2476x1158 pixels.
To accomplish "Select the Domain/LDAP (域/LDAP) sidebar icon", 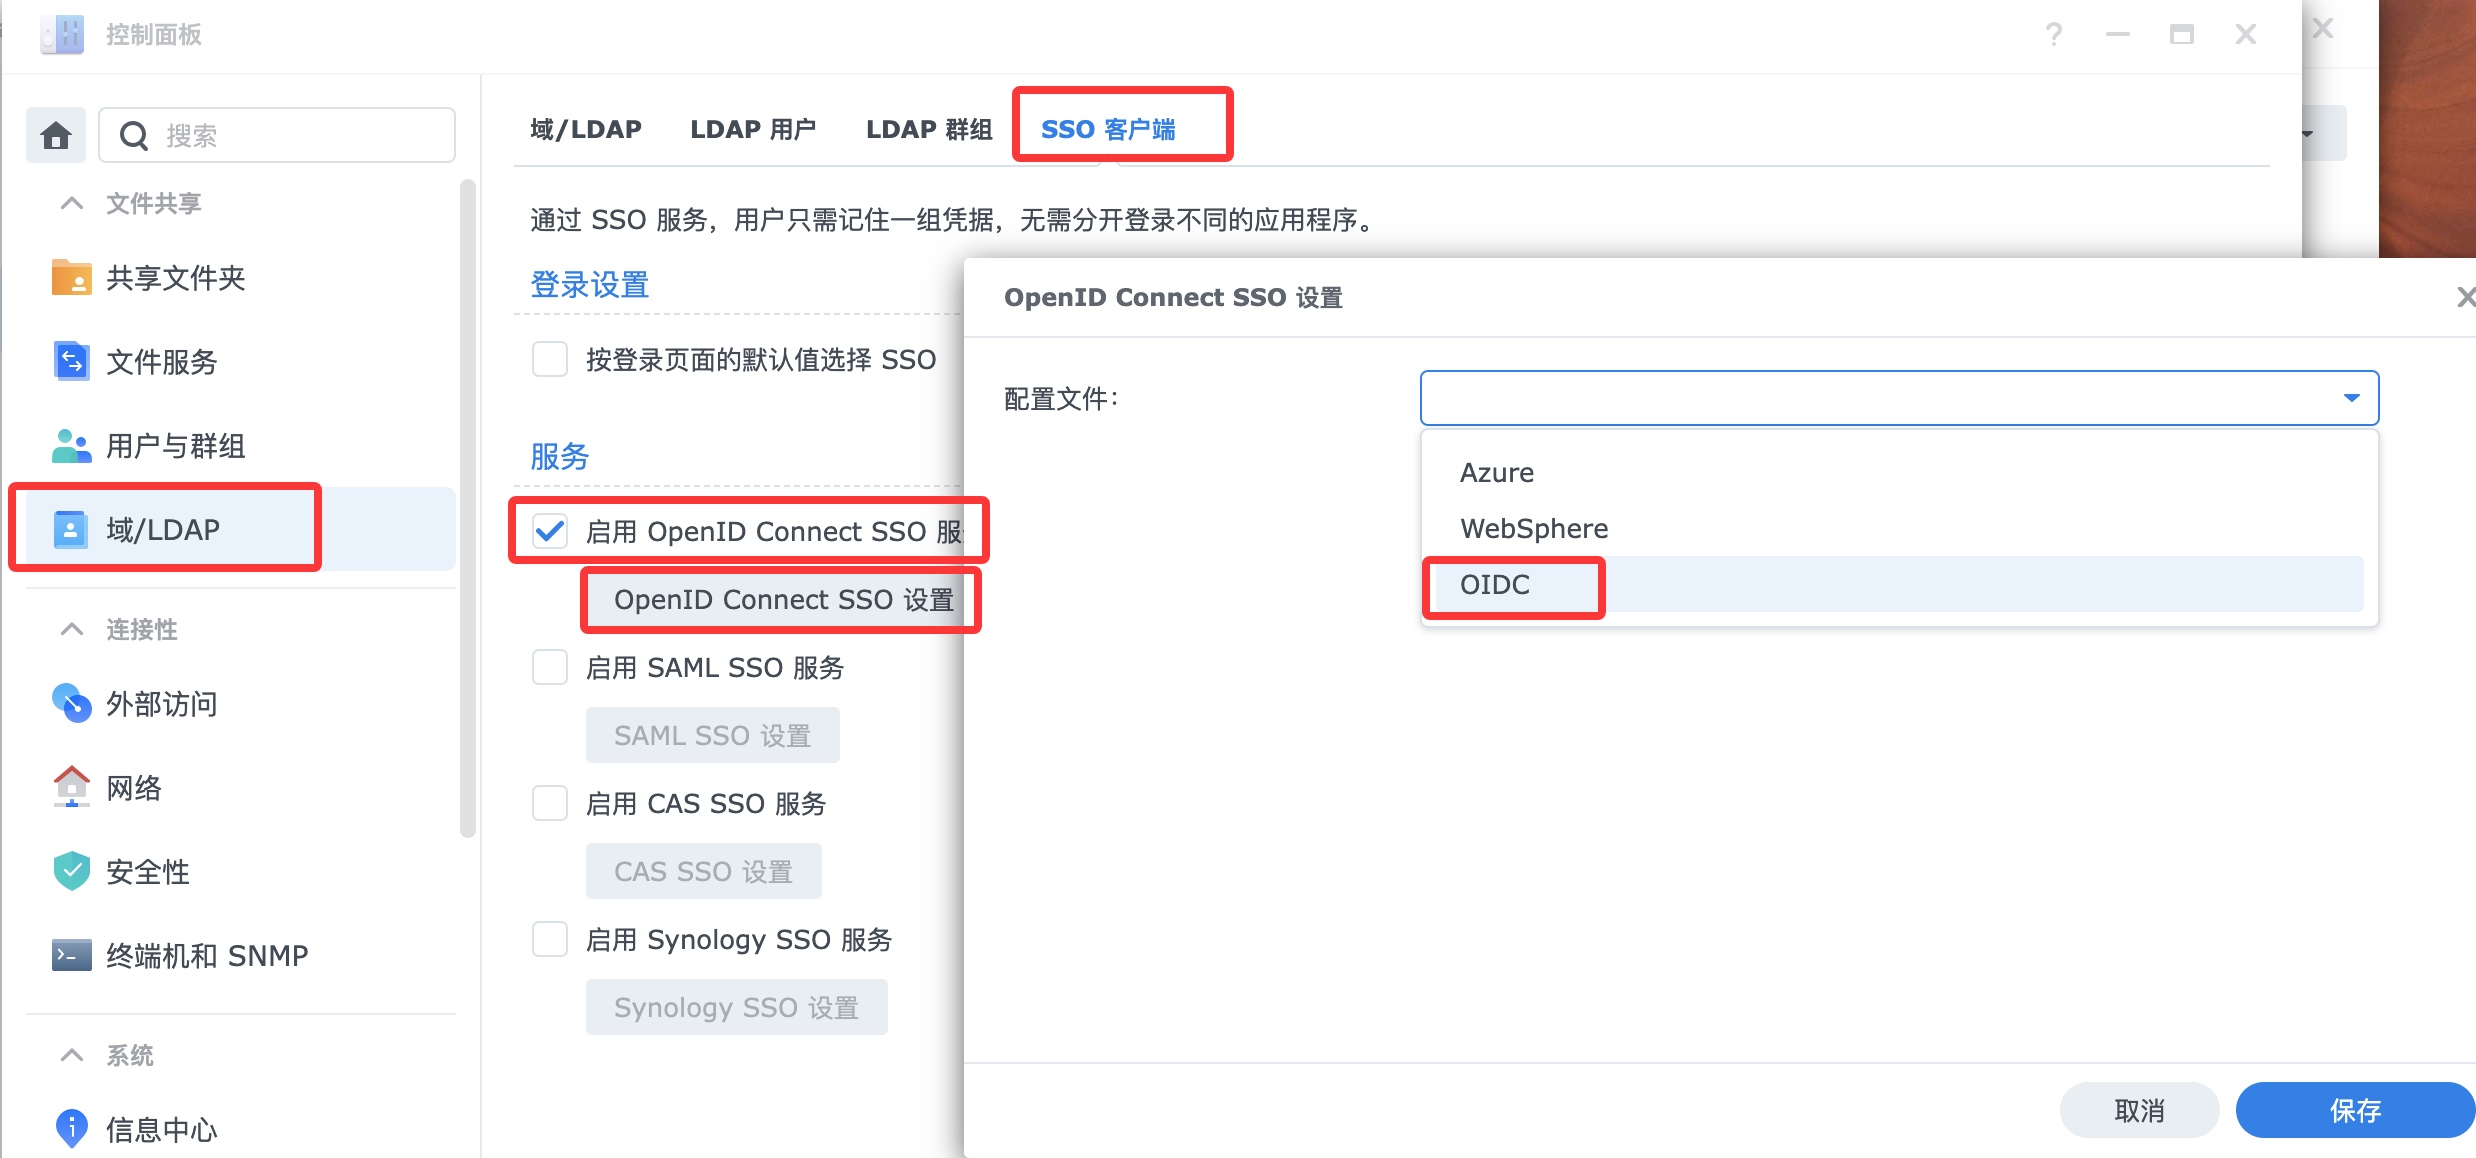I will 71,529.
